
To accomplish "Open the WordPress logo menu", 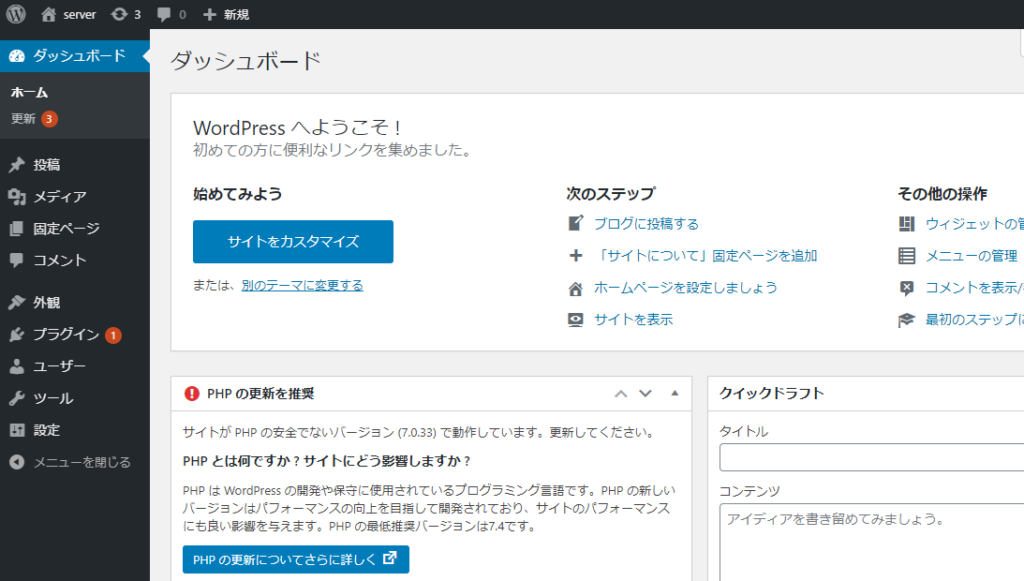I will pyautogui.click(x=16, y=14).
